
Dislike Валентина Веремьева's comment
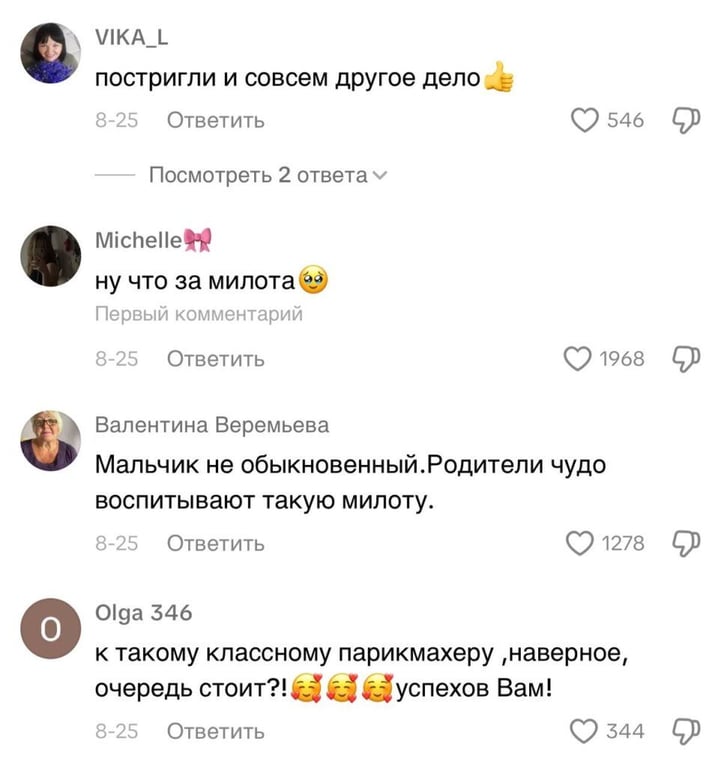[686, 544]
